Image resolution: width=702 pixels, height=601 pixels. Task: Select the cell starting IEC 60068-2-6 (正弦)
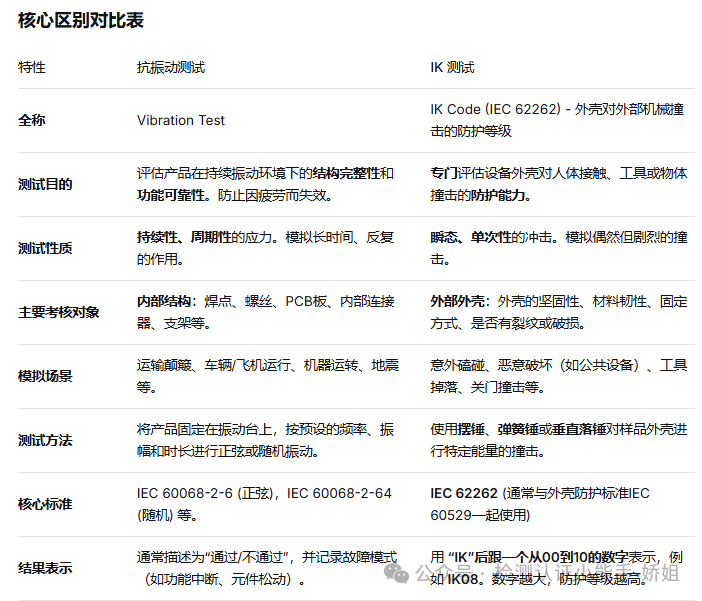coord(264,505)
